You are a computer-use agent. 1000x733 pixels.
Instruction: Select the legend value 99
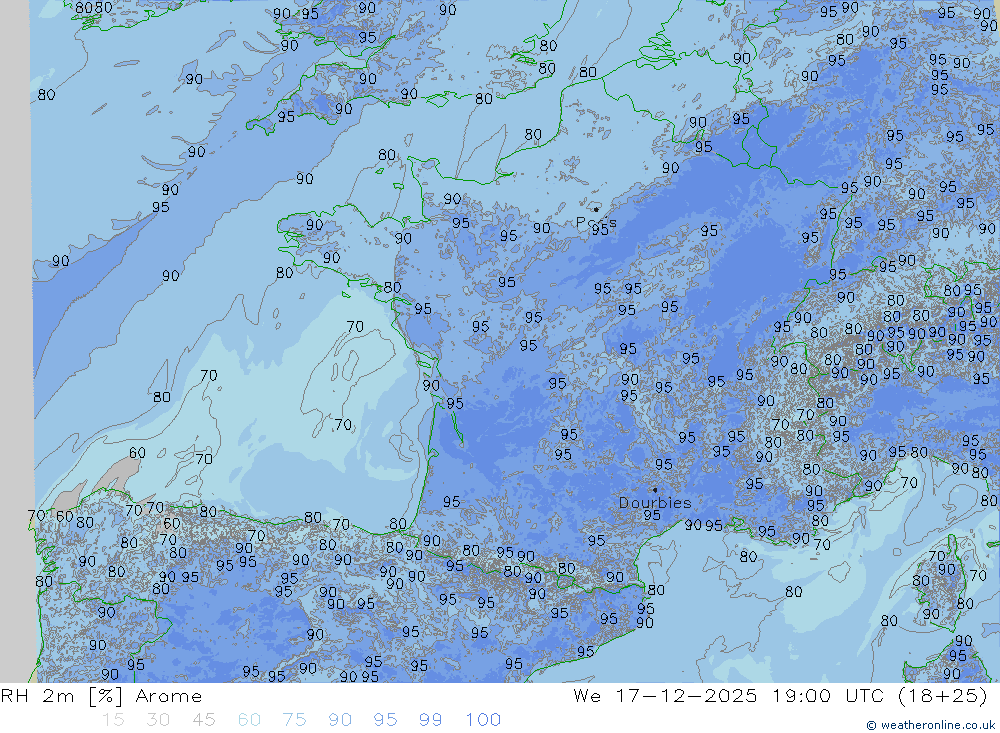click(x=430, y=720)
